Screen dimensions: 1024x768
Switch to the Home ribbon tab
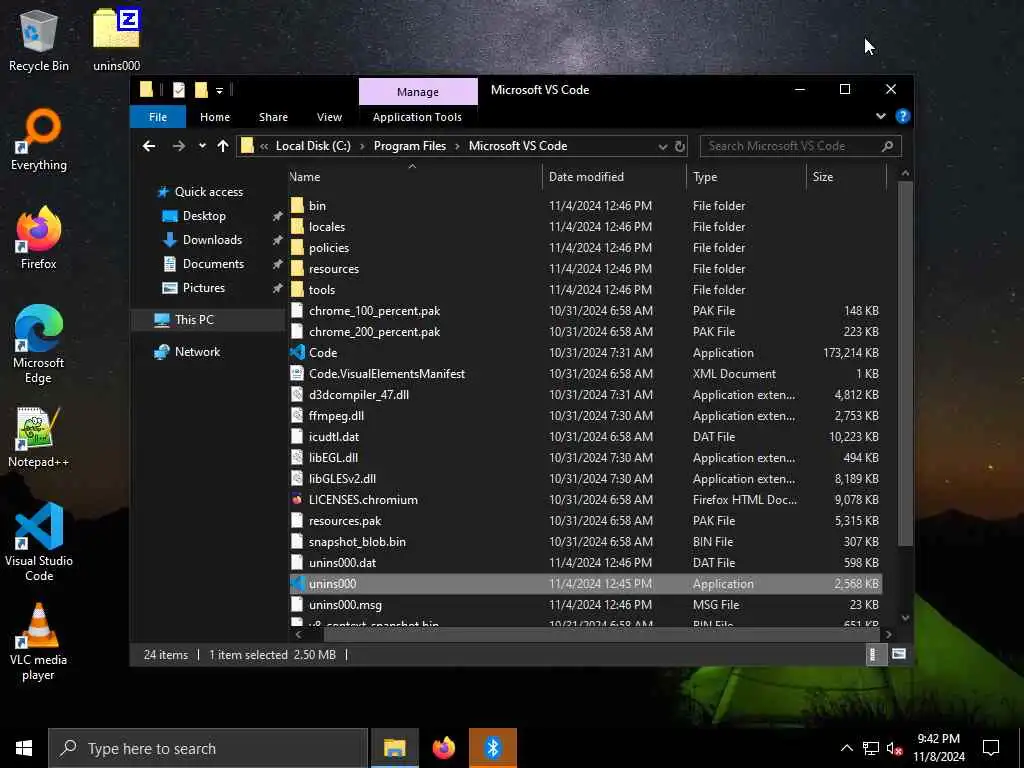tap(215, 117)
